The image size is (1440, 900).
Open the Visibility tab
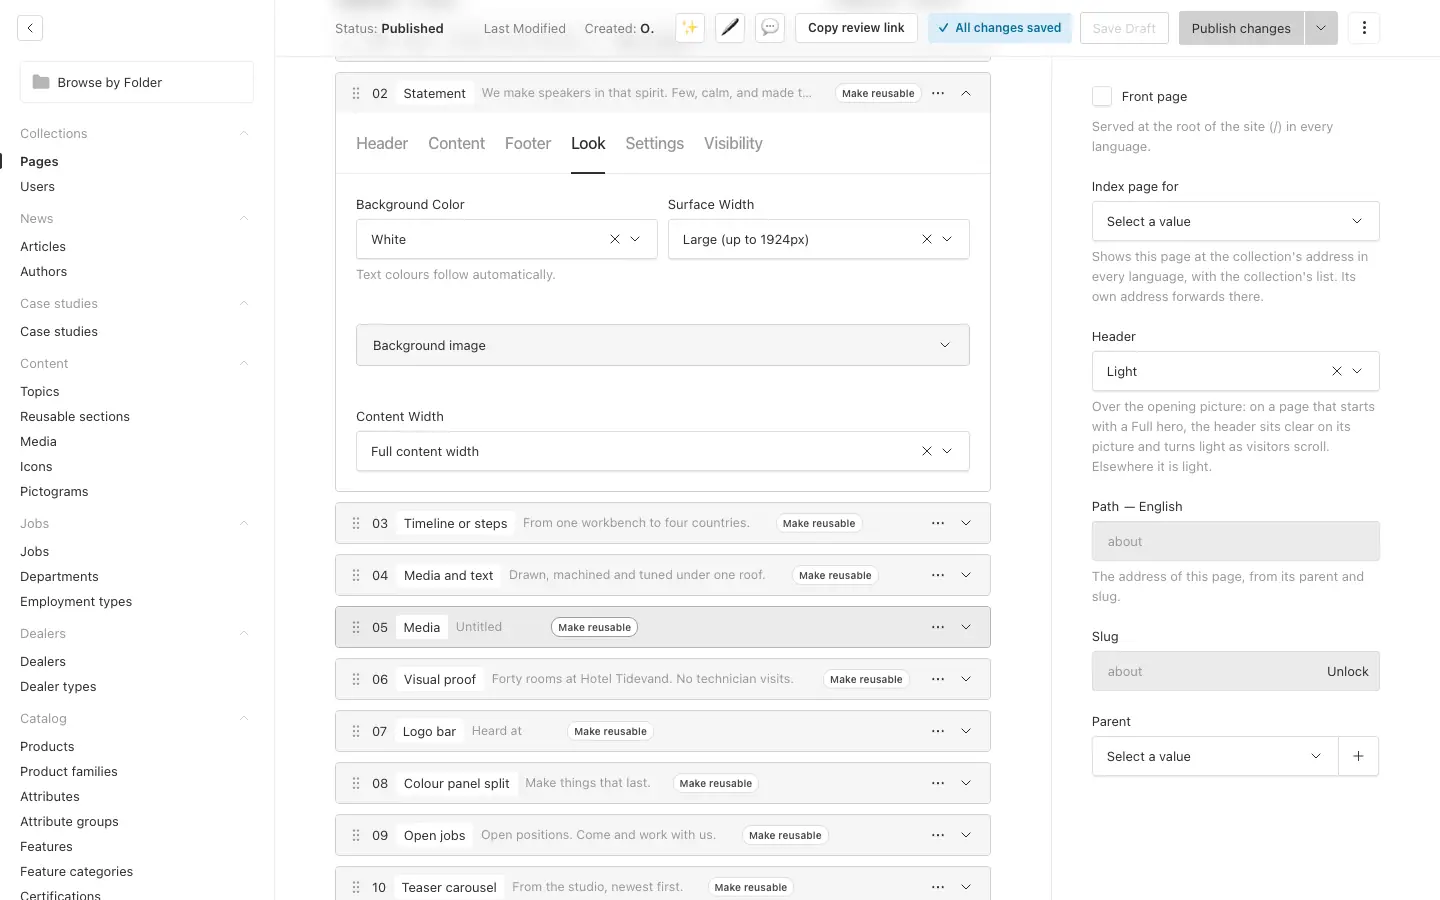pos(733,143)
